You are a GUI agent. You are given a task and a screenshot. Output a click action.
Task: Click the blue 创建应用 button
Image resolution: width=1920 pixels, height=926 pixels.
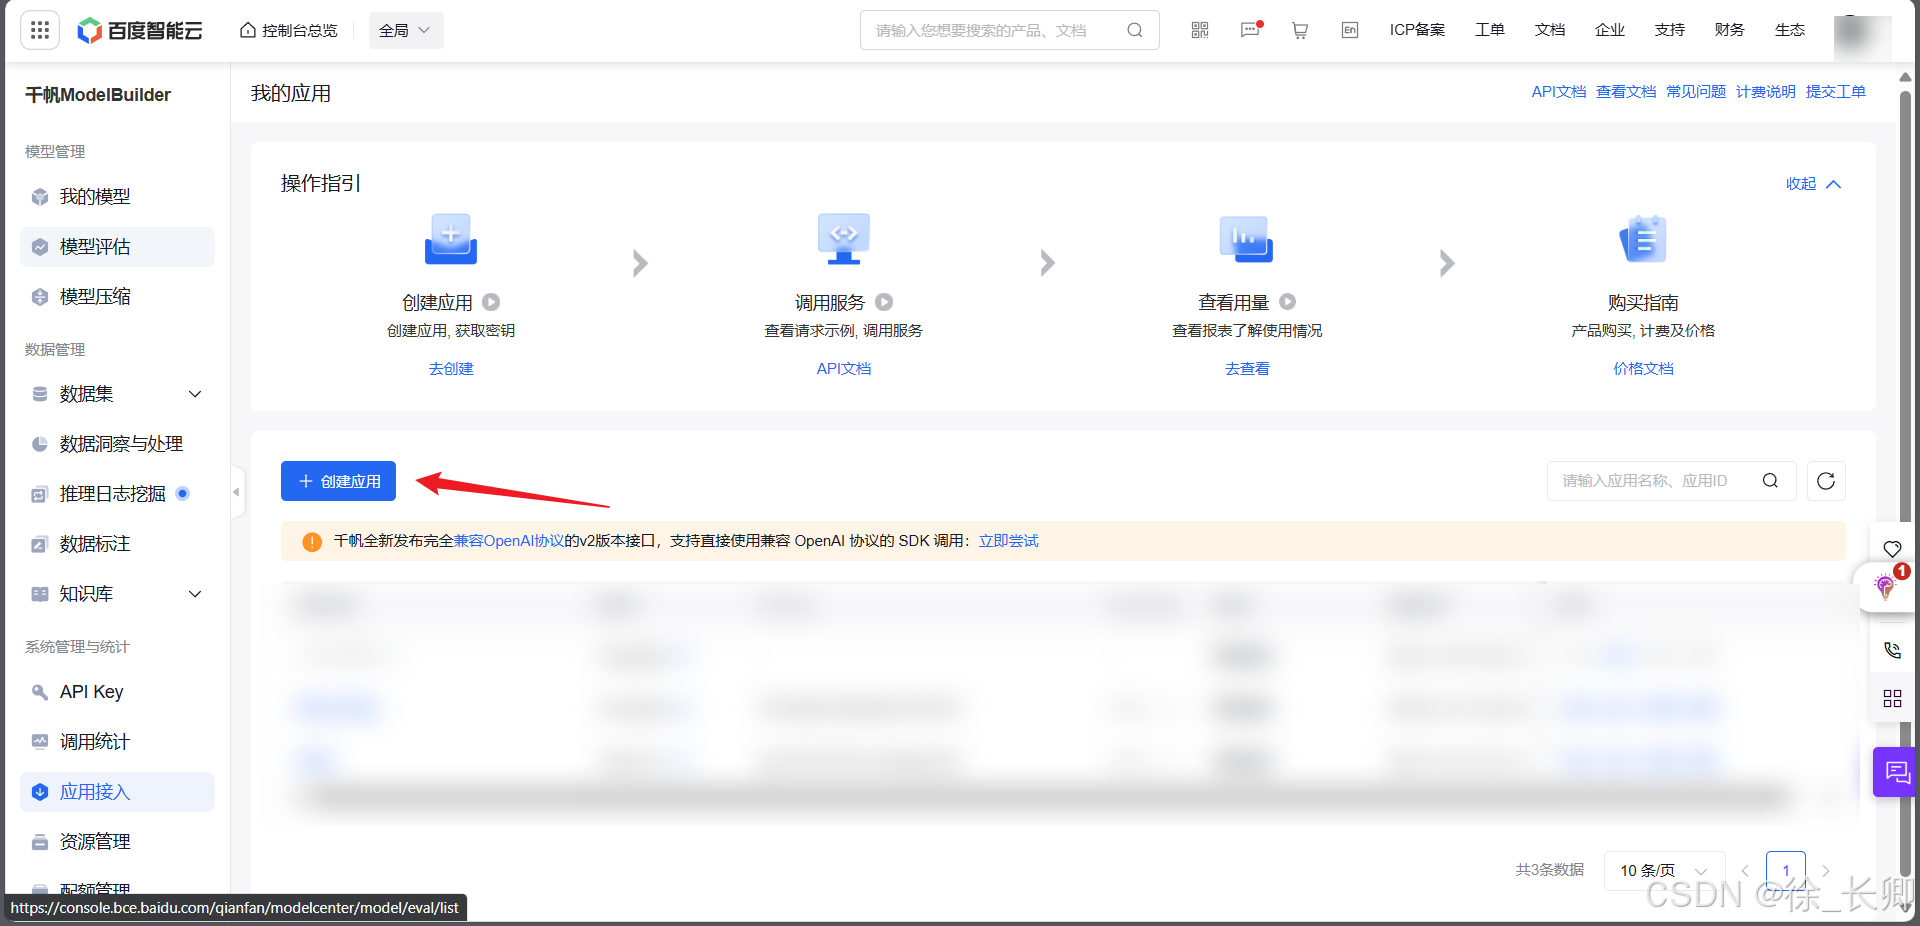pos(338,481)
